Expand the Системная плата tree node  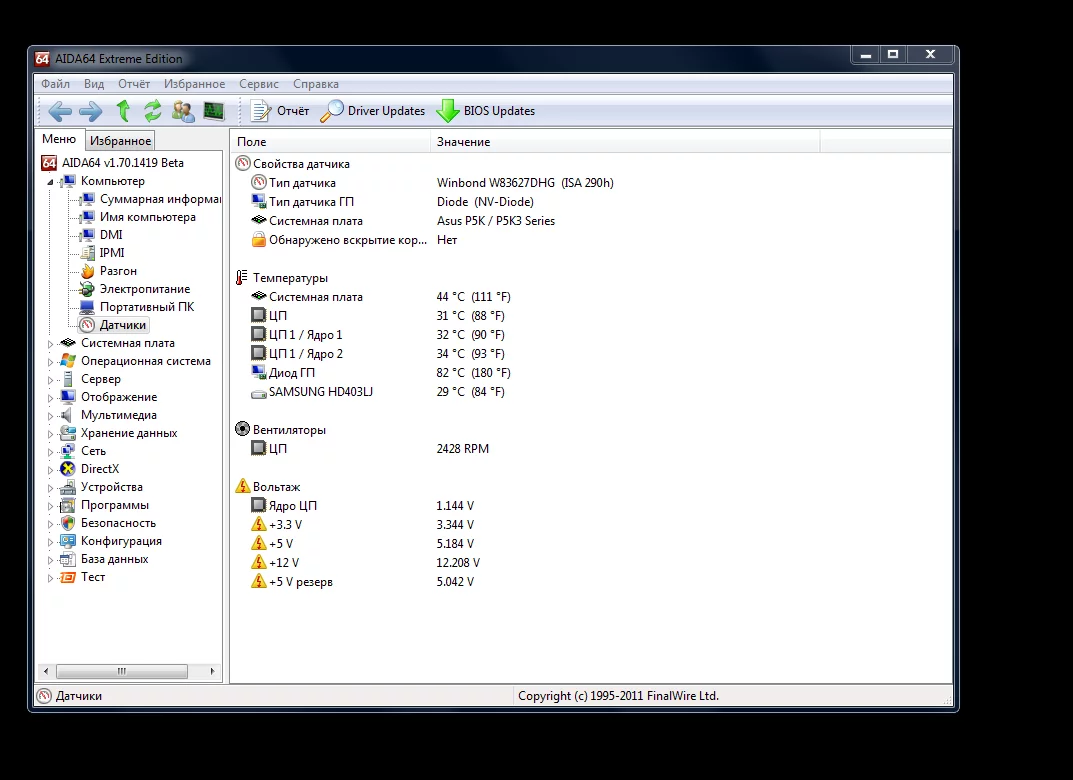pos(51,344)
